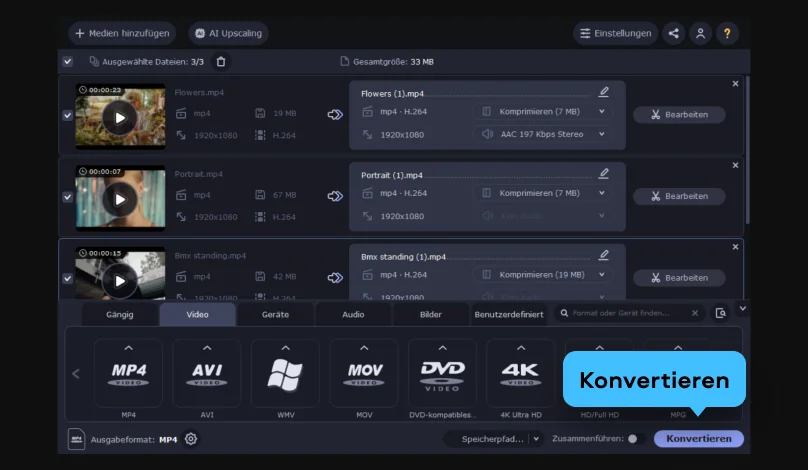Click the purple Konvertieren button
The height and width of the screenshot is (470, 808).
coord(699,439)
